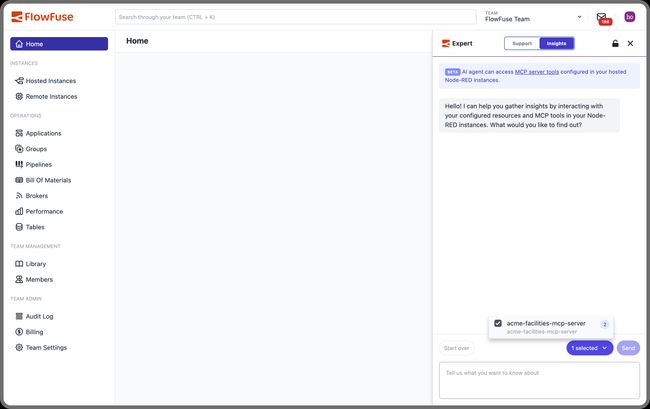Close the Expert panel
This screenshot has height=409, width=650.
[631, 44]
